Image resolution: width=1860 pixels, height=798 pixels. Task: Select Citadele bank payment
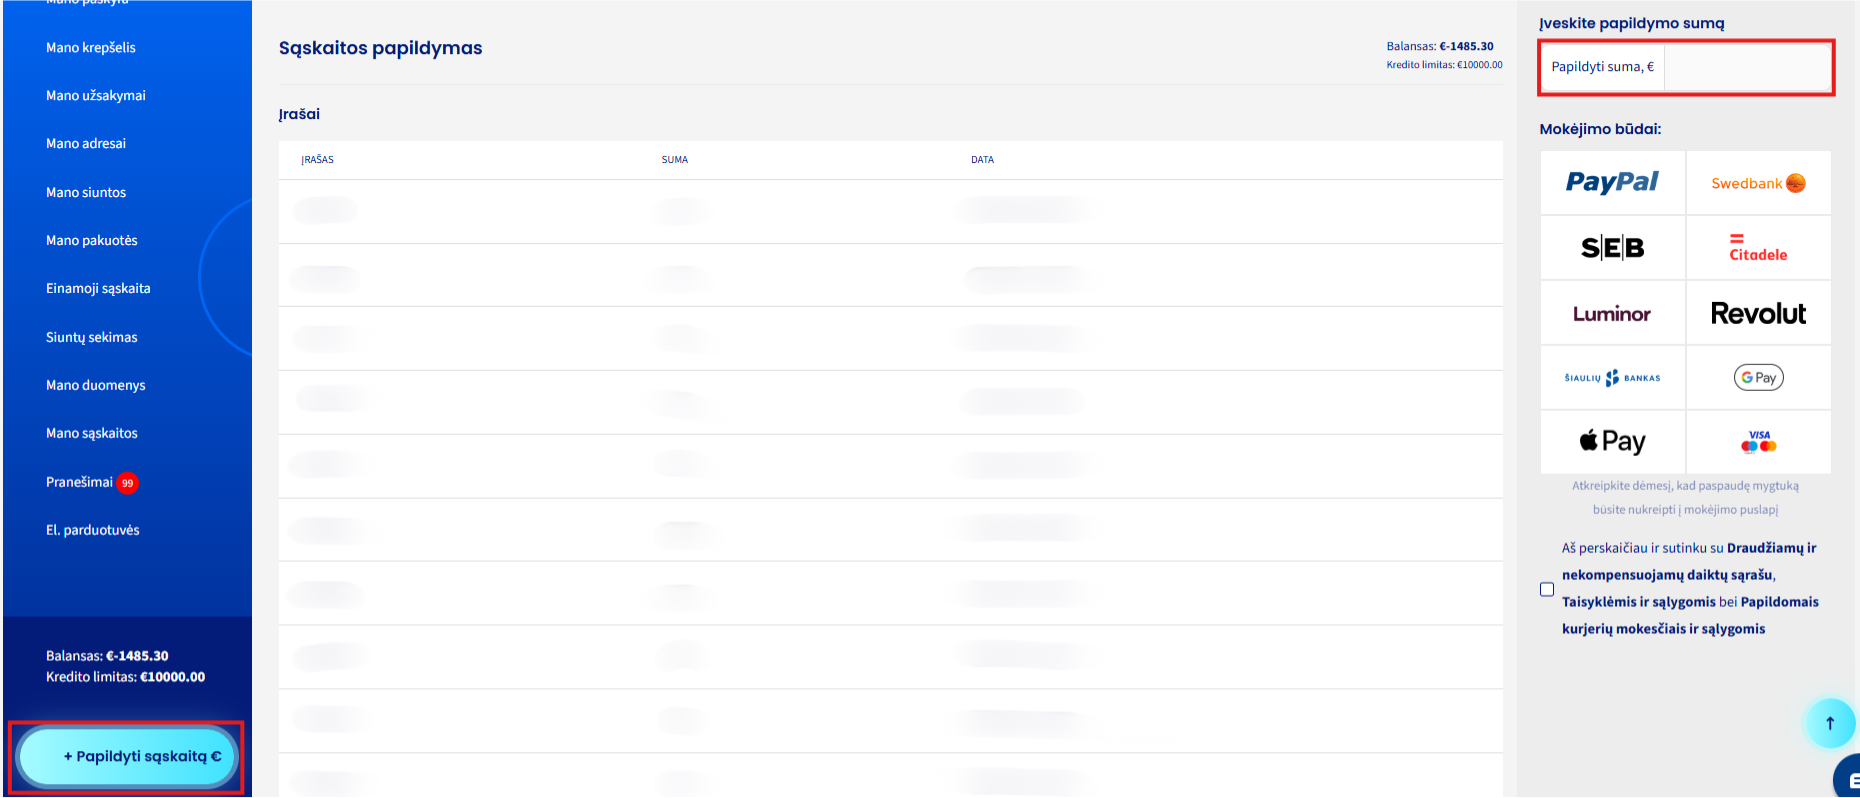1758,248
